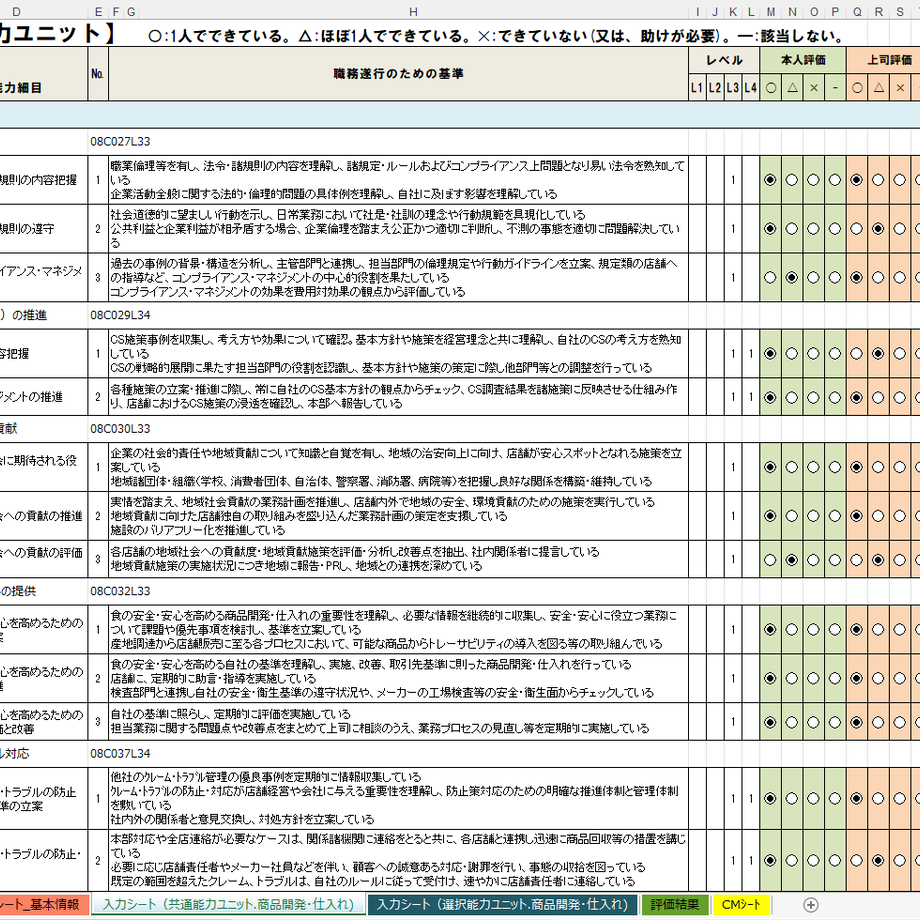Image resolution: width=920 pixels, height=920 pixels.
Task: Open the 基本情報 sheet tab
Action: [x=44, y=905]
